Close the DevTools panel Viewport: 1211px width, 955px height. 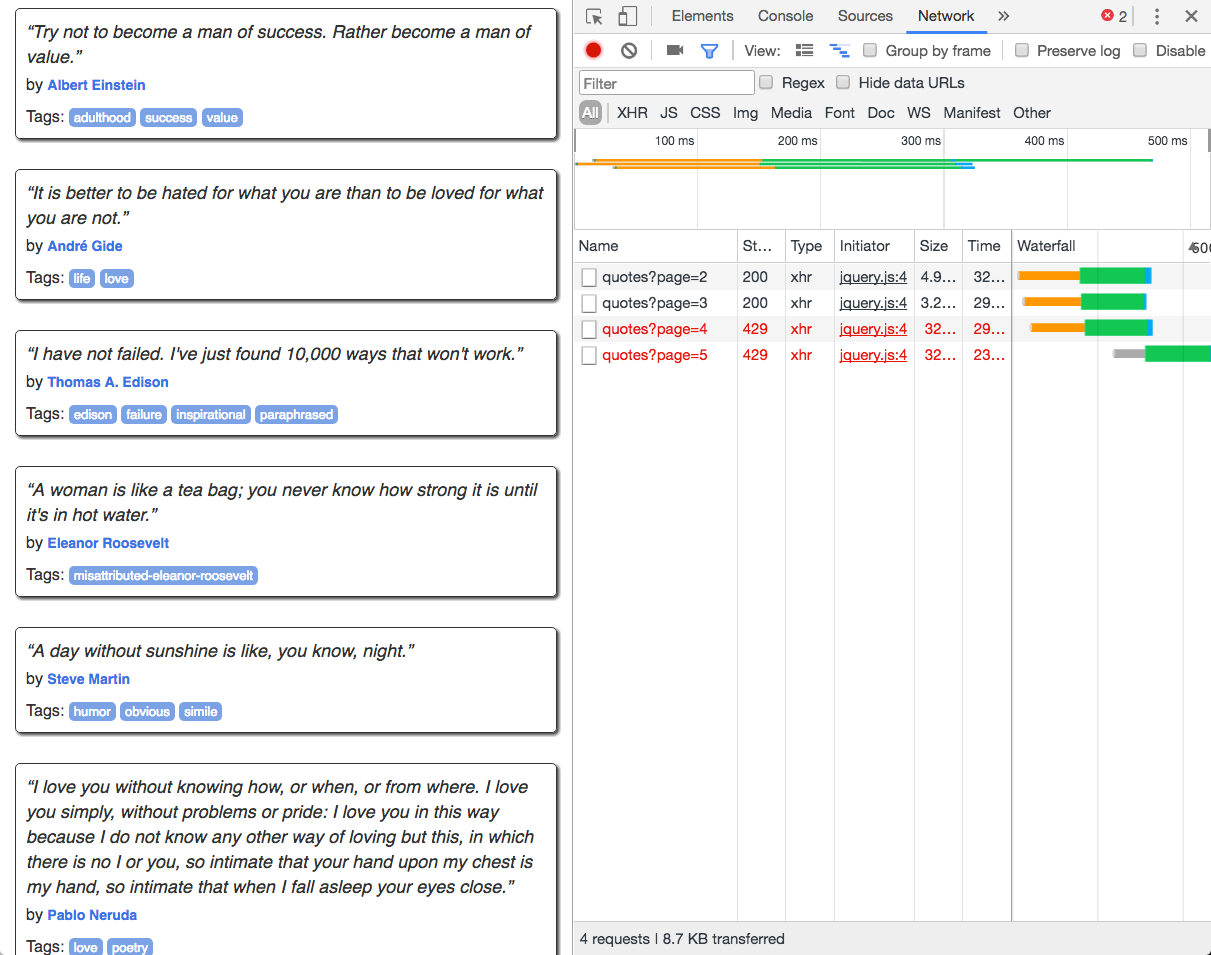click(1191, 16)
